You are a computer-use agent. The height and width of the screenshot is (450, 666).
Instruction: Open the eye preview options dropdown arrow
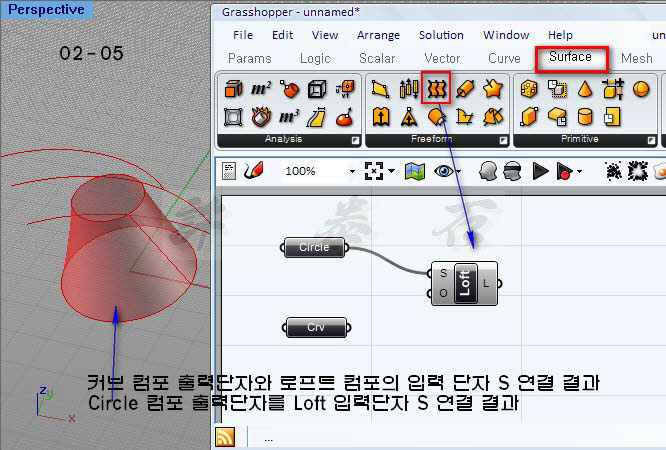click(x=459, y=172)
